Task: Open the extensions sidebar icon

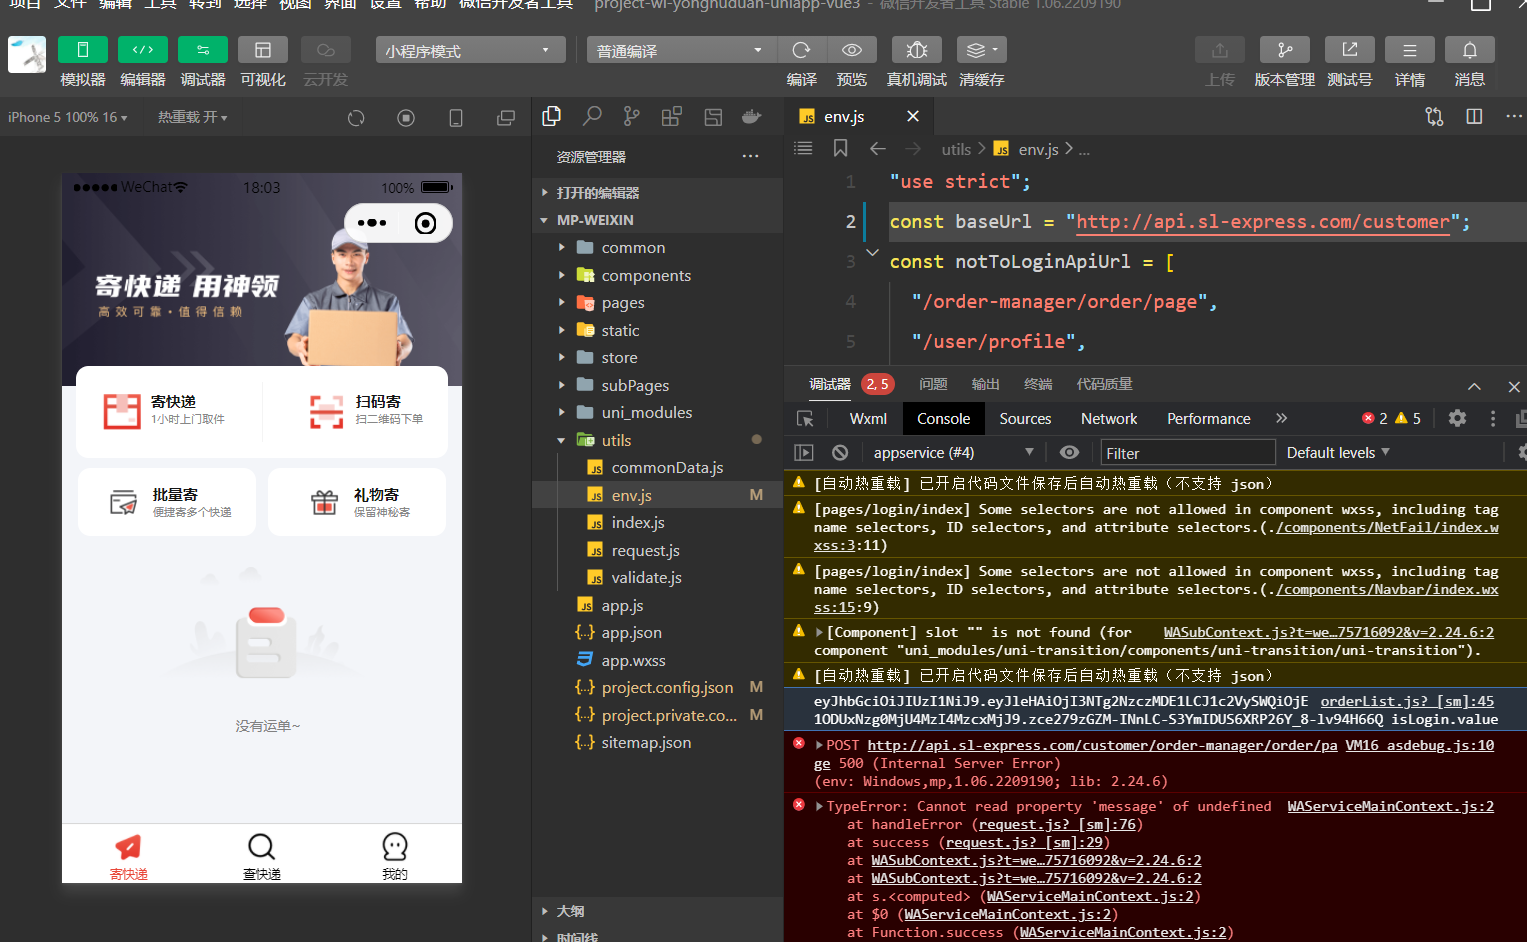Action: (x=672, y=116)
